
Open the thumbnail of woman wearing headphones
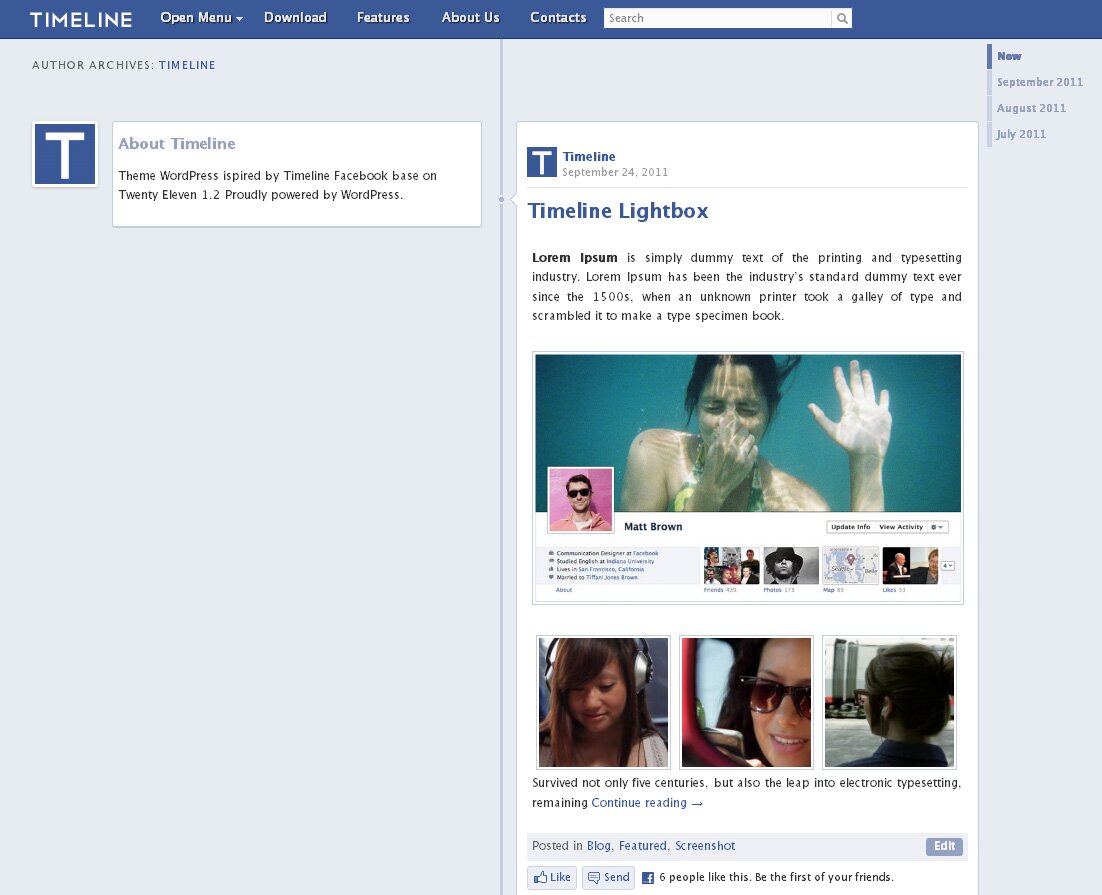point(603,702)
